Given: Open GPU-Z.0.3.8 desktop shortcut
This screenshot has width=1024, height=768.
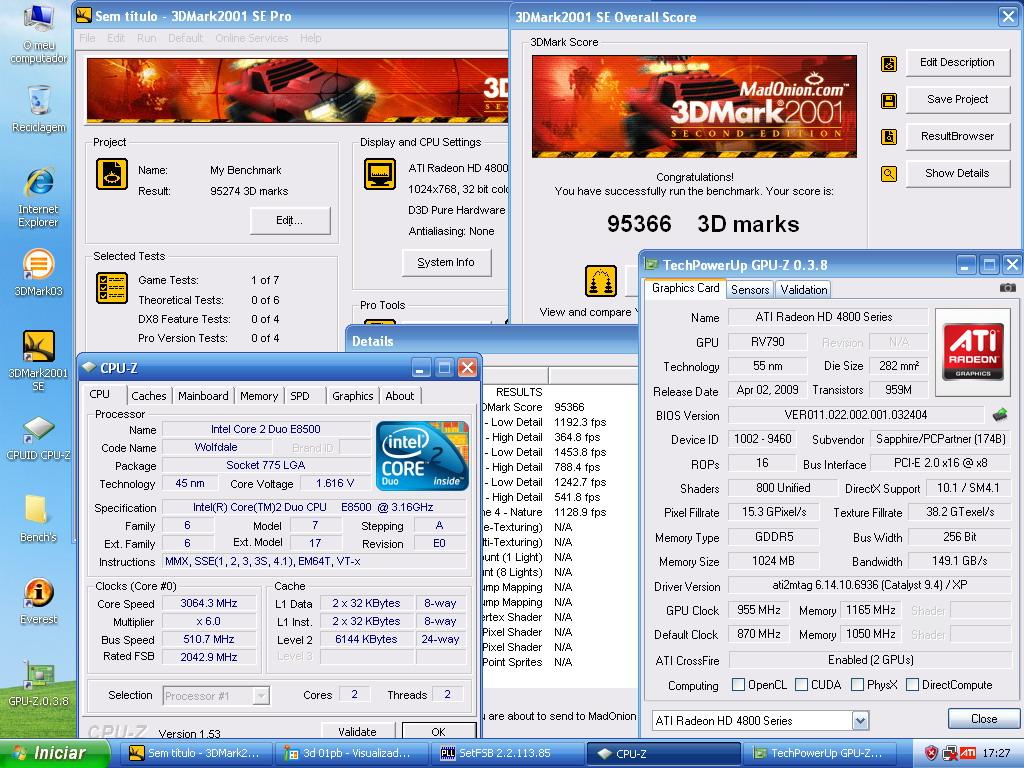Looking at the screenshot, I should click(39, 684).
